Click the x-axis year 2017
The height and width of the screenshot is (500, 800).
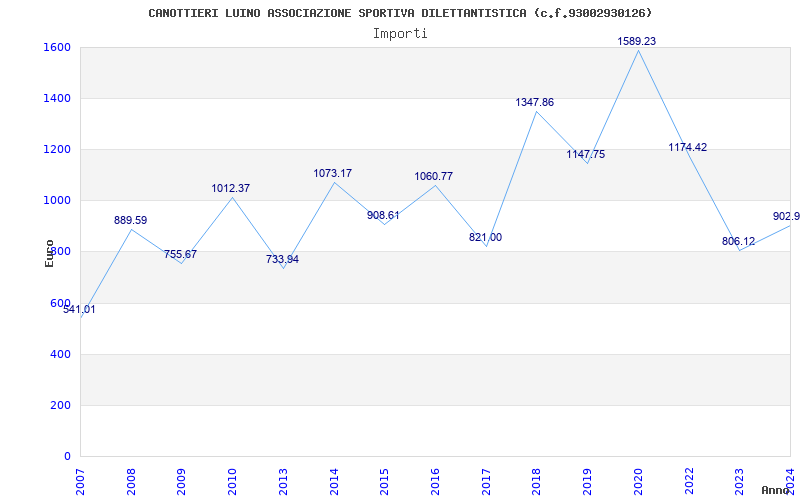pos(486,482)
